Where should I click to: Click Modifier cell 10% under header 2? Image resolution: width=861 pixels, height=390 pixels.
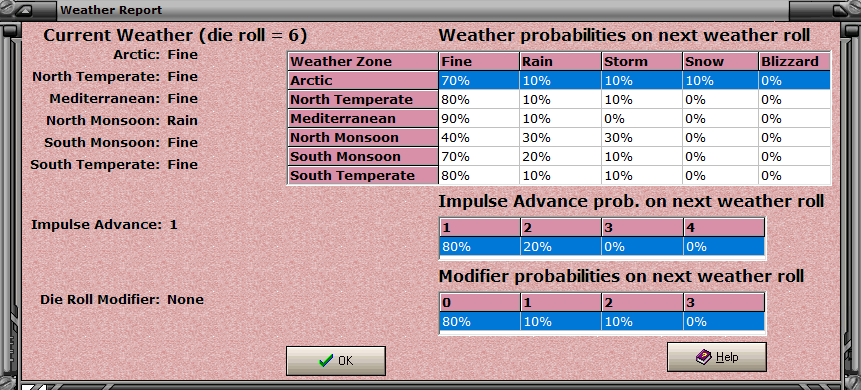(x=642, y=321)
